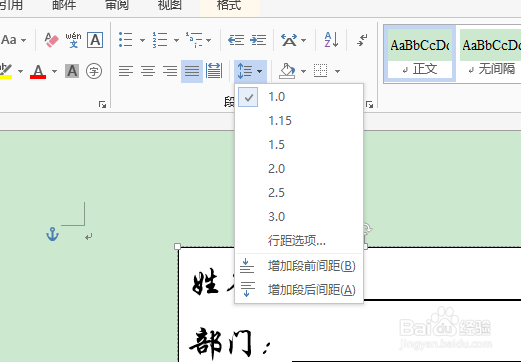521x362 pixels.
Task: Expand Asian Layout dropdown arrow
Action: 303,40
